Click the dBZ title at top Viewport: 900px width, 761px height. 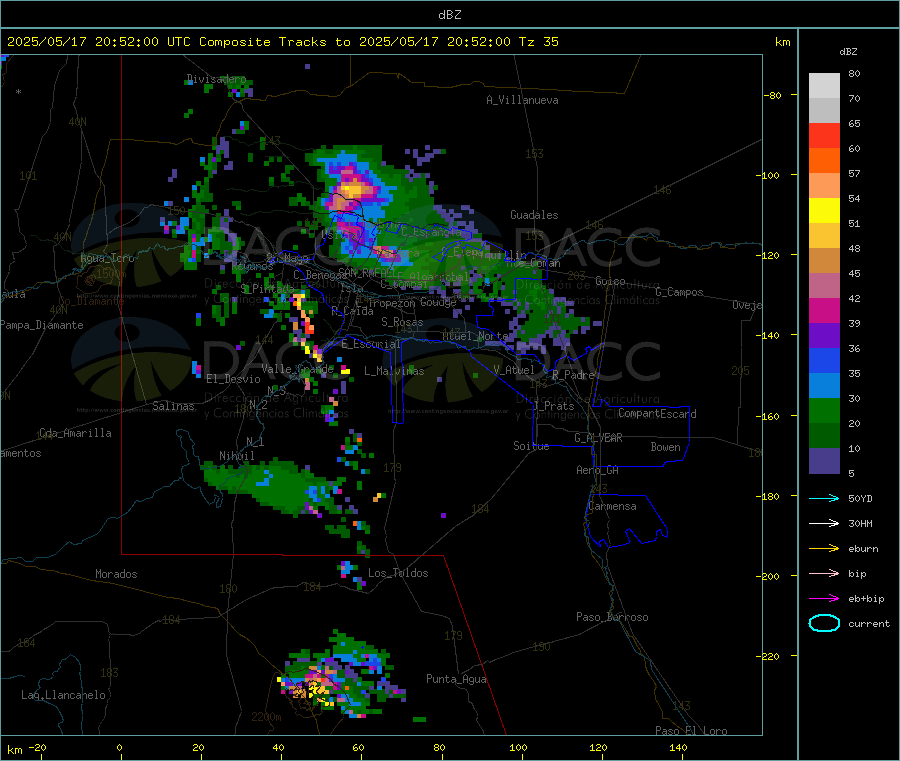coord(449,15)
